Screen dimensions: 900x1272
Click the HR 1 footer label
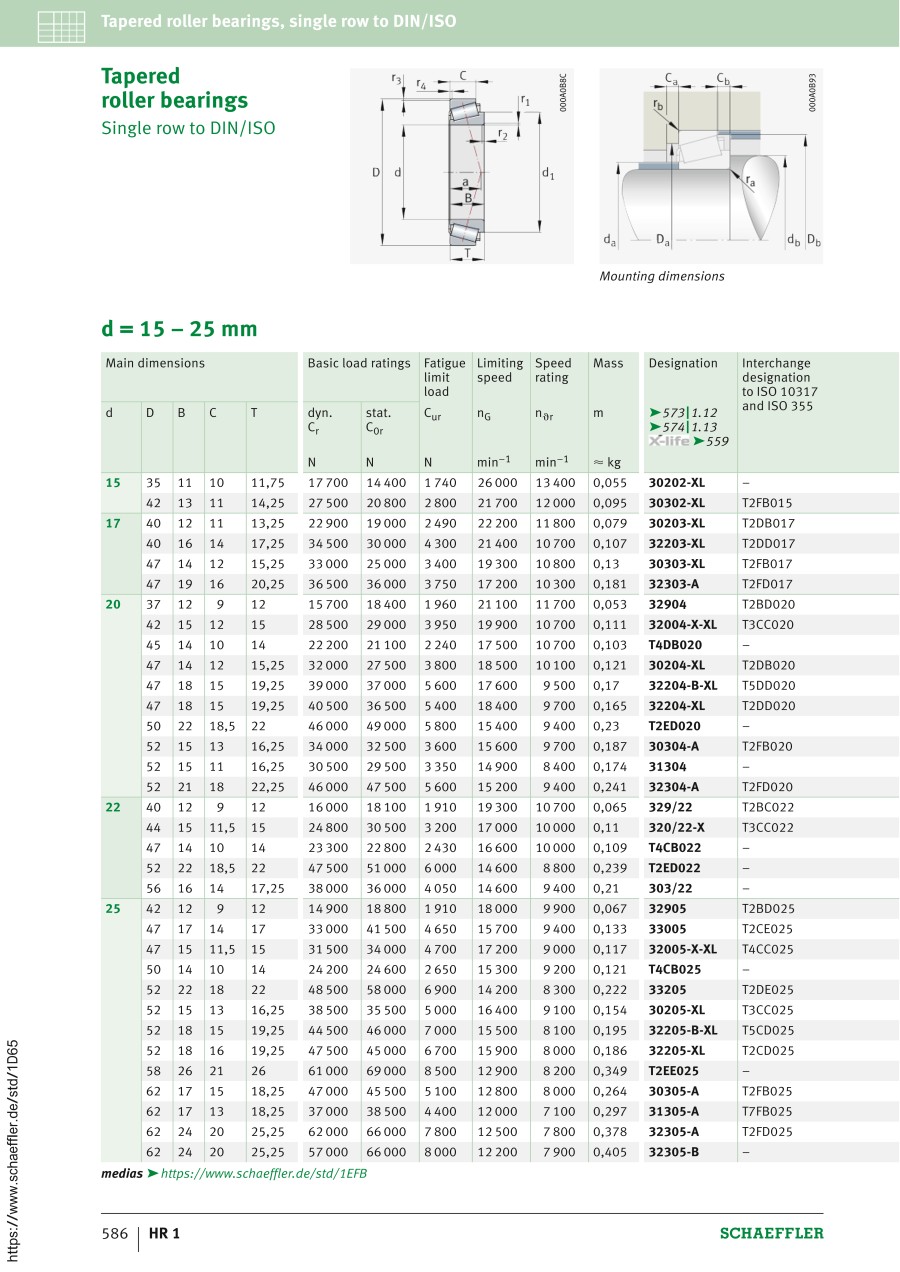pos(165,1233)
